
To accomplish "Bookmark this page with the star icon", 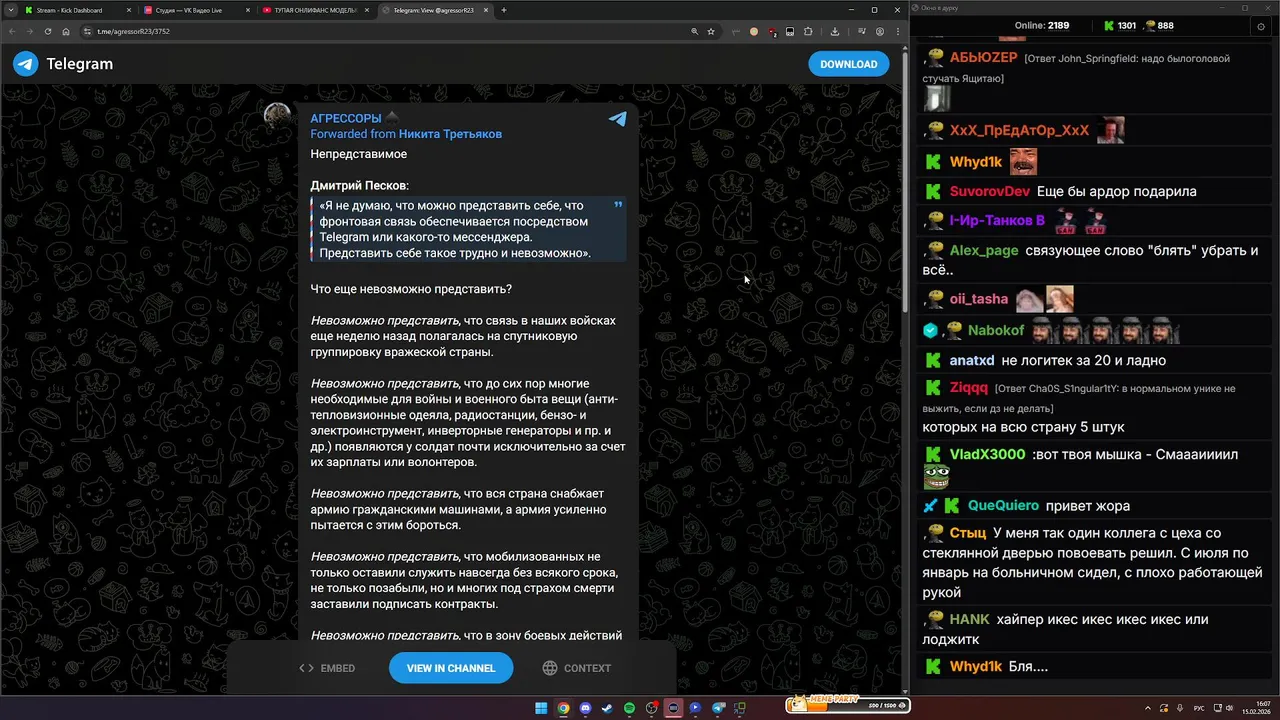I will click(x=711, y=31).
